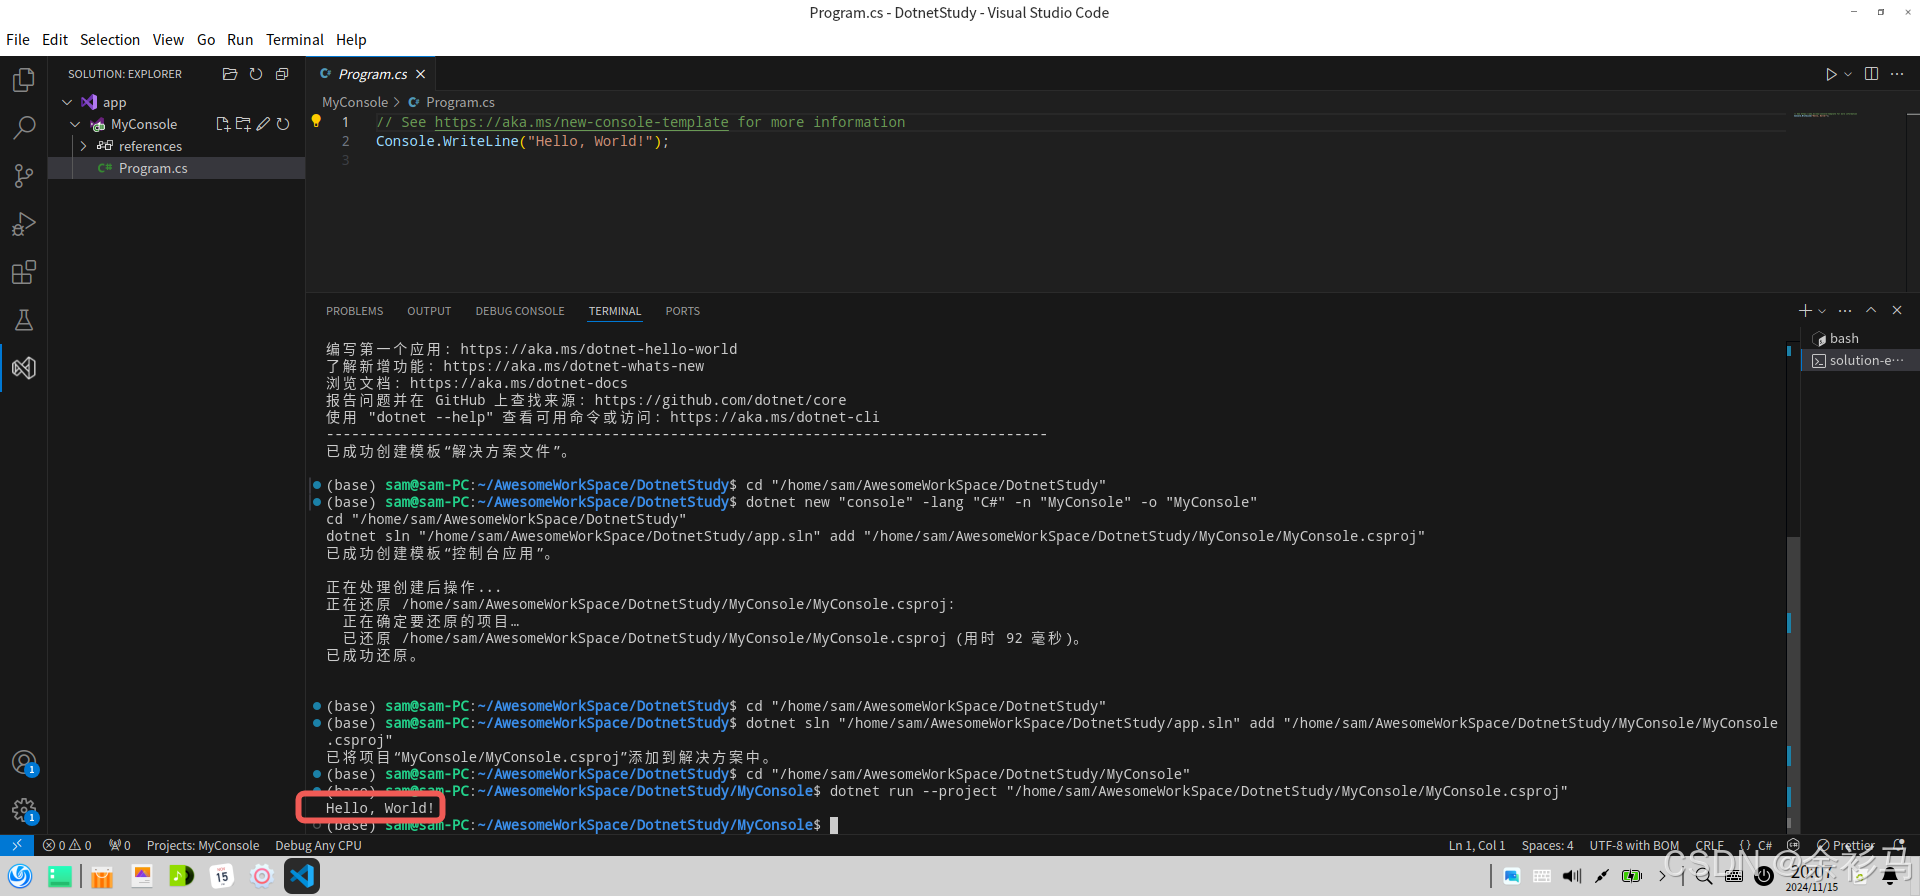Viewport: 1920px width, 896px height.
Task: Click the Open Solution folder icon
Action: click(230, 74)
